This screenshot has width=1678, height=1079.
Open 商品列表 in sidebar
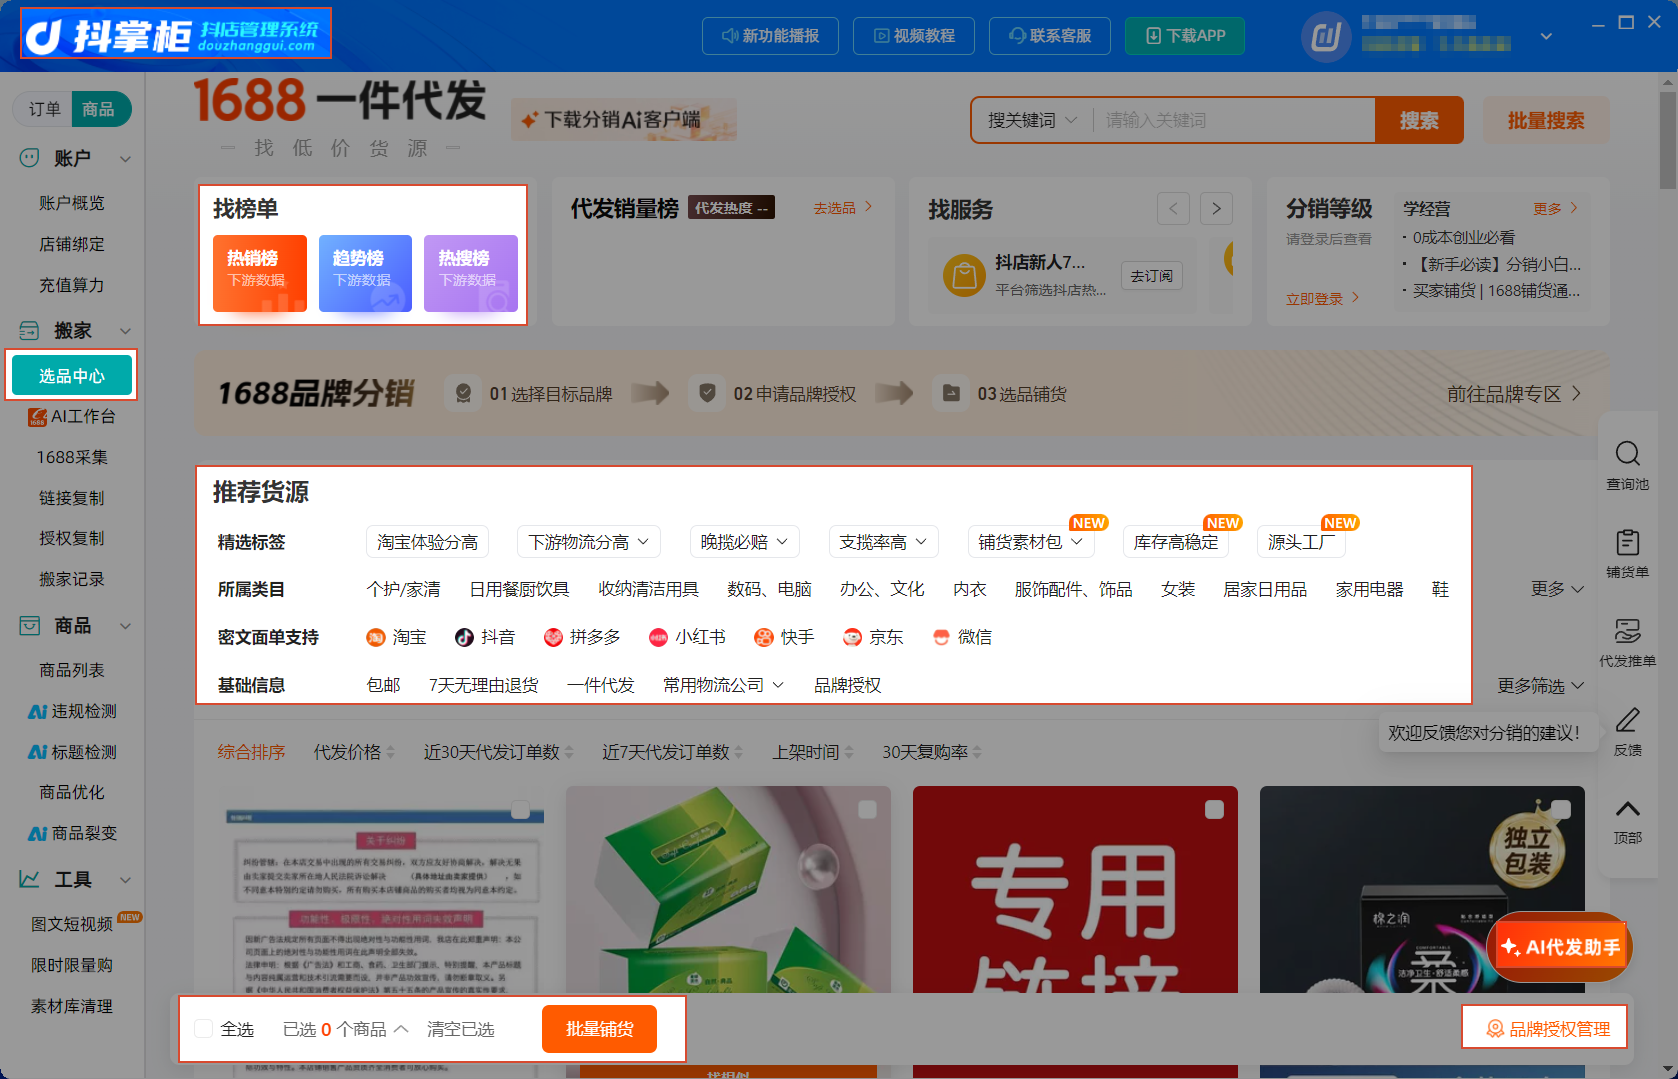coord(72,670)
